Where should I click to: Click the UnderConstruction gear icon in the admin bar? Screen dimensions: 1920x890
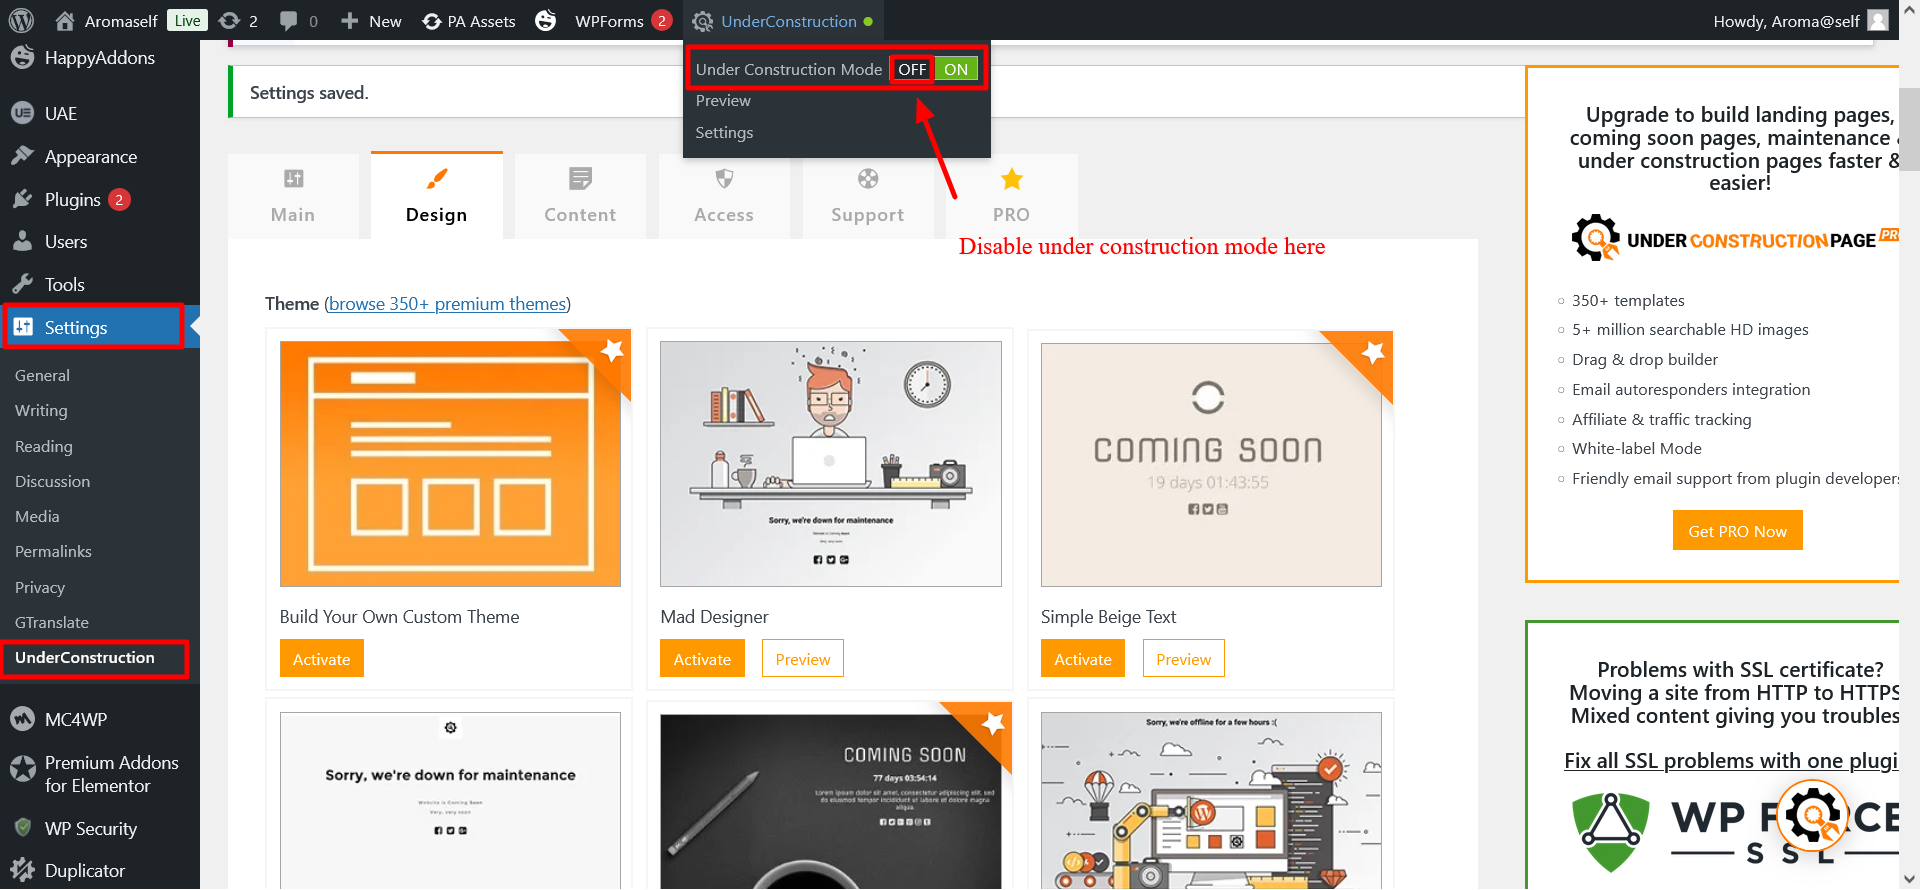[x=703, y=21]
